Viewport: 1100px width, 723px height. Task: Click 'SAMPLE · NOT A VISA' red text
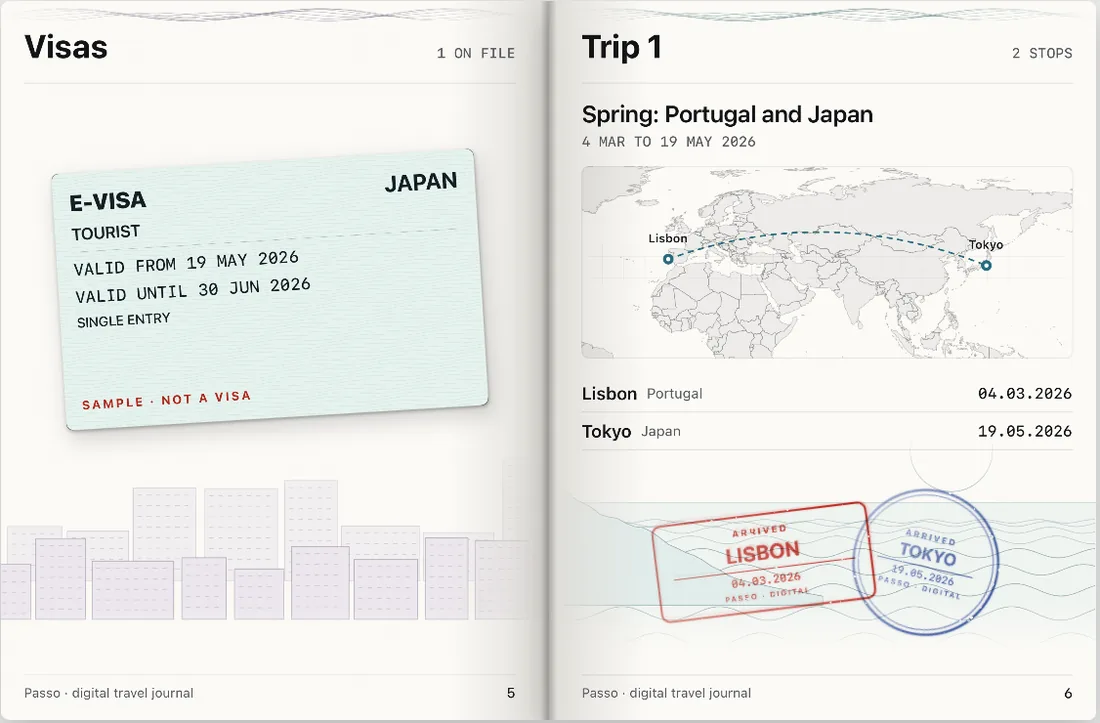pos(166,400)
